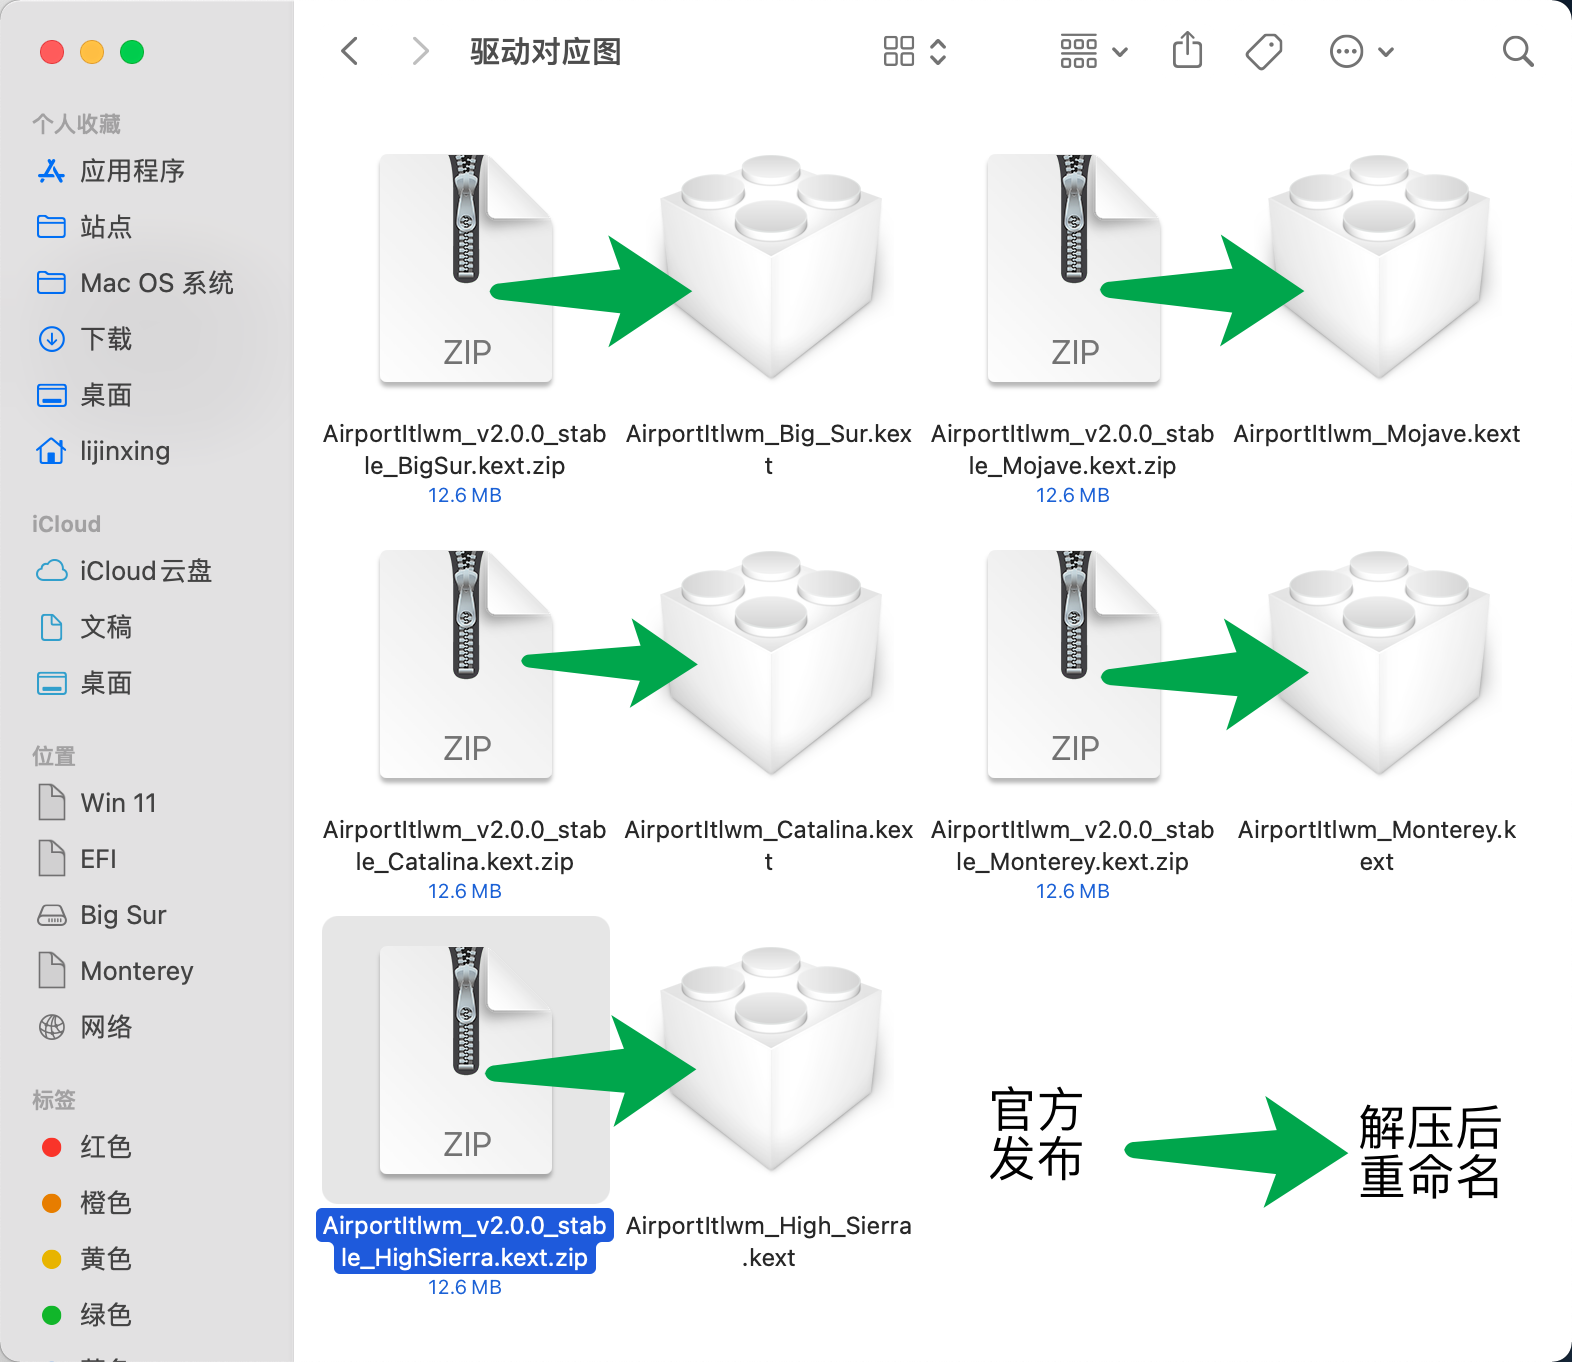Select the AirportItlwm_Big_Sur.kext bundle icon
1572x1362 pixels.
(770, 266)
